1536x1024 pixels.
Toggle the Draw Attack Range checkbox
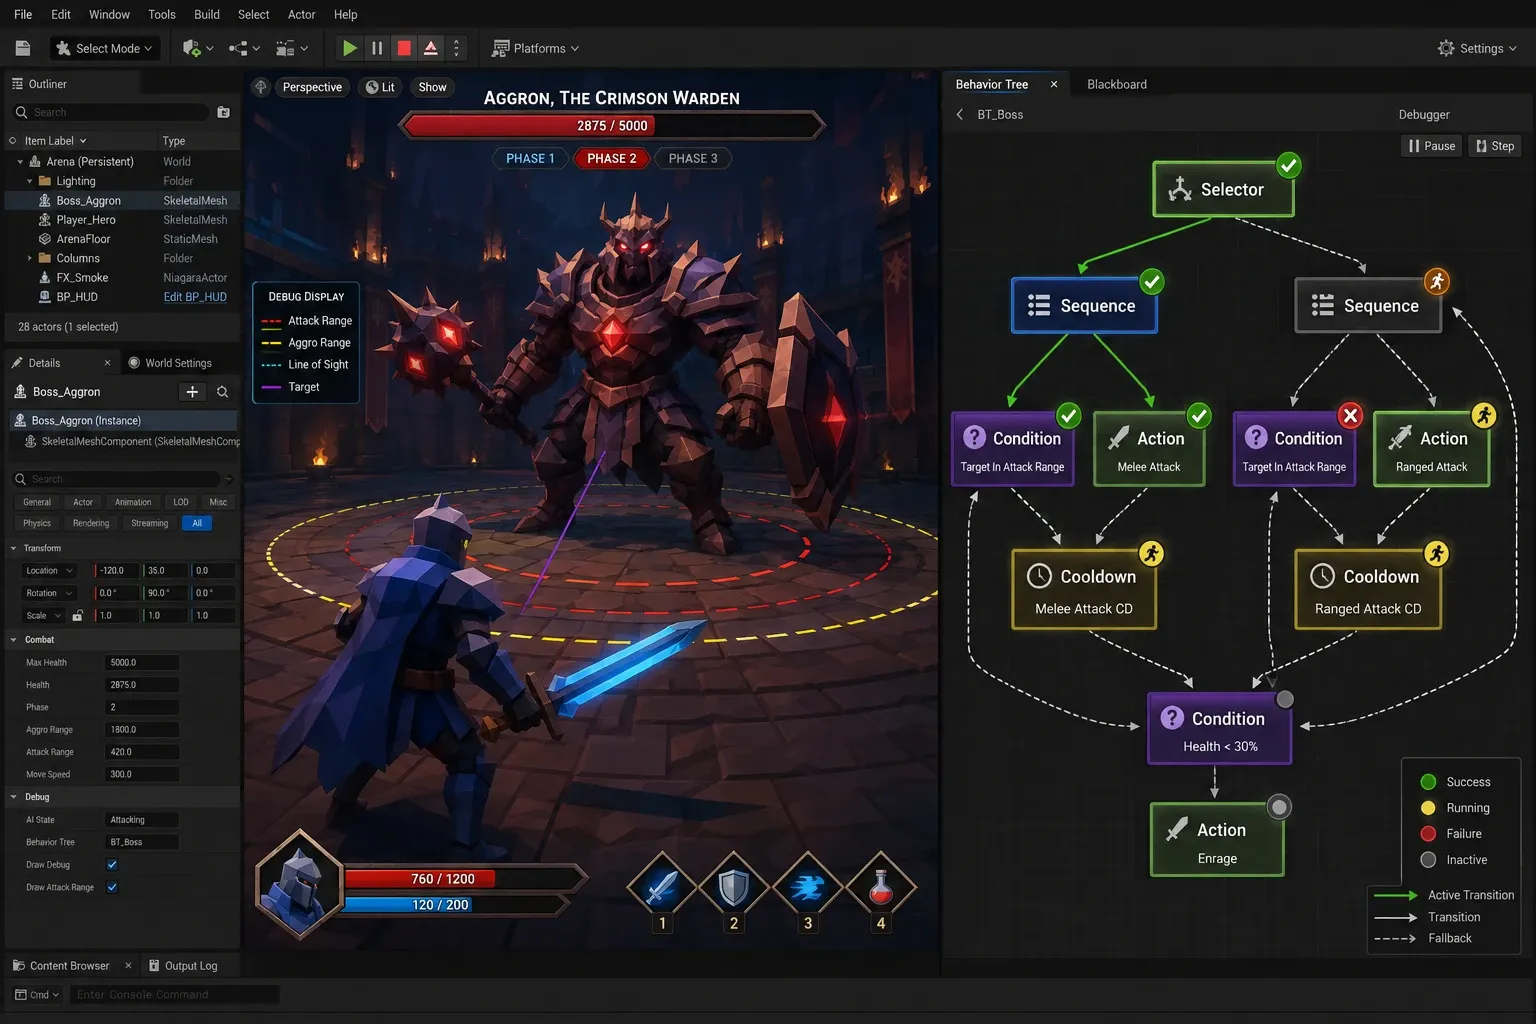pyautogui.click(x=112, y=887)
